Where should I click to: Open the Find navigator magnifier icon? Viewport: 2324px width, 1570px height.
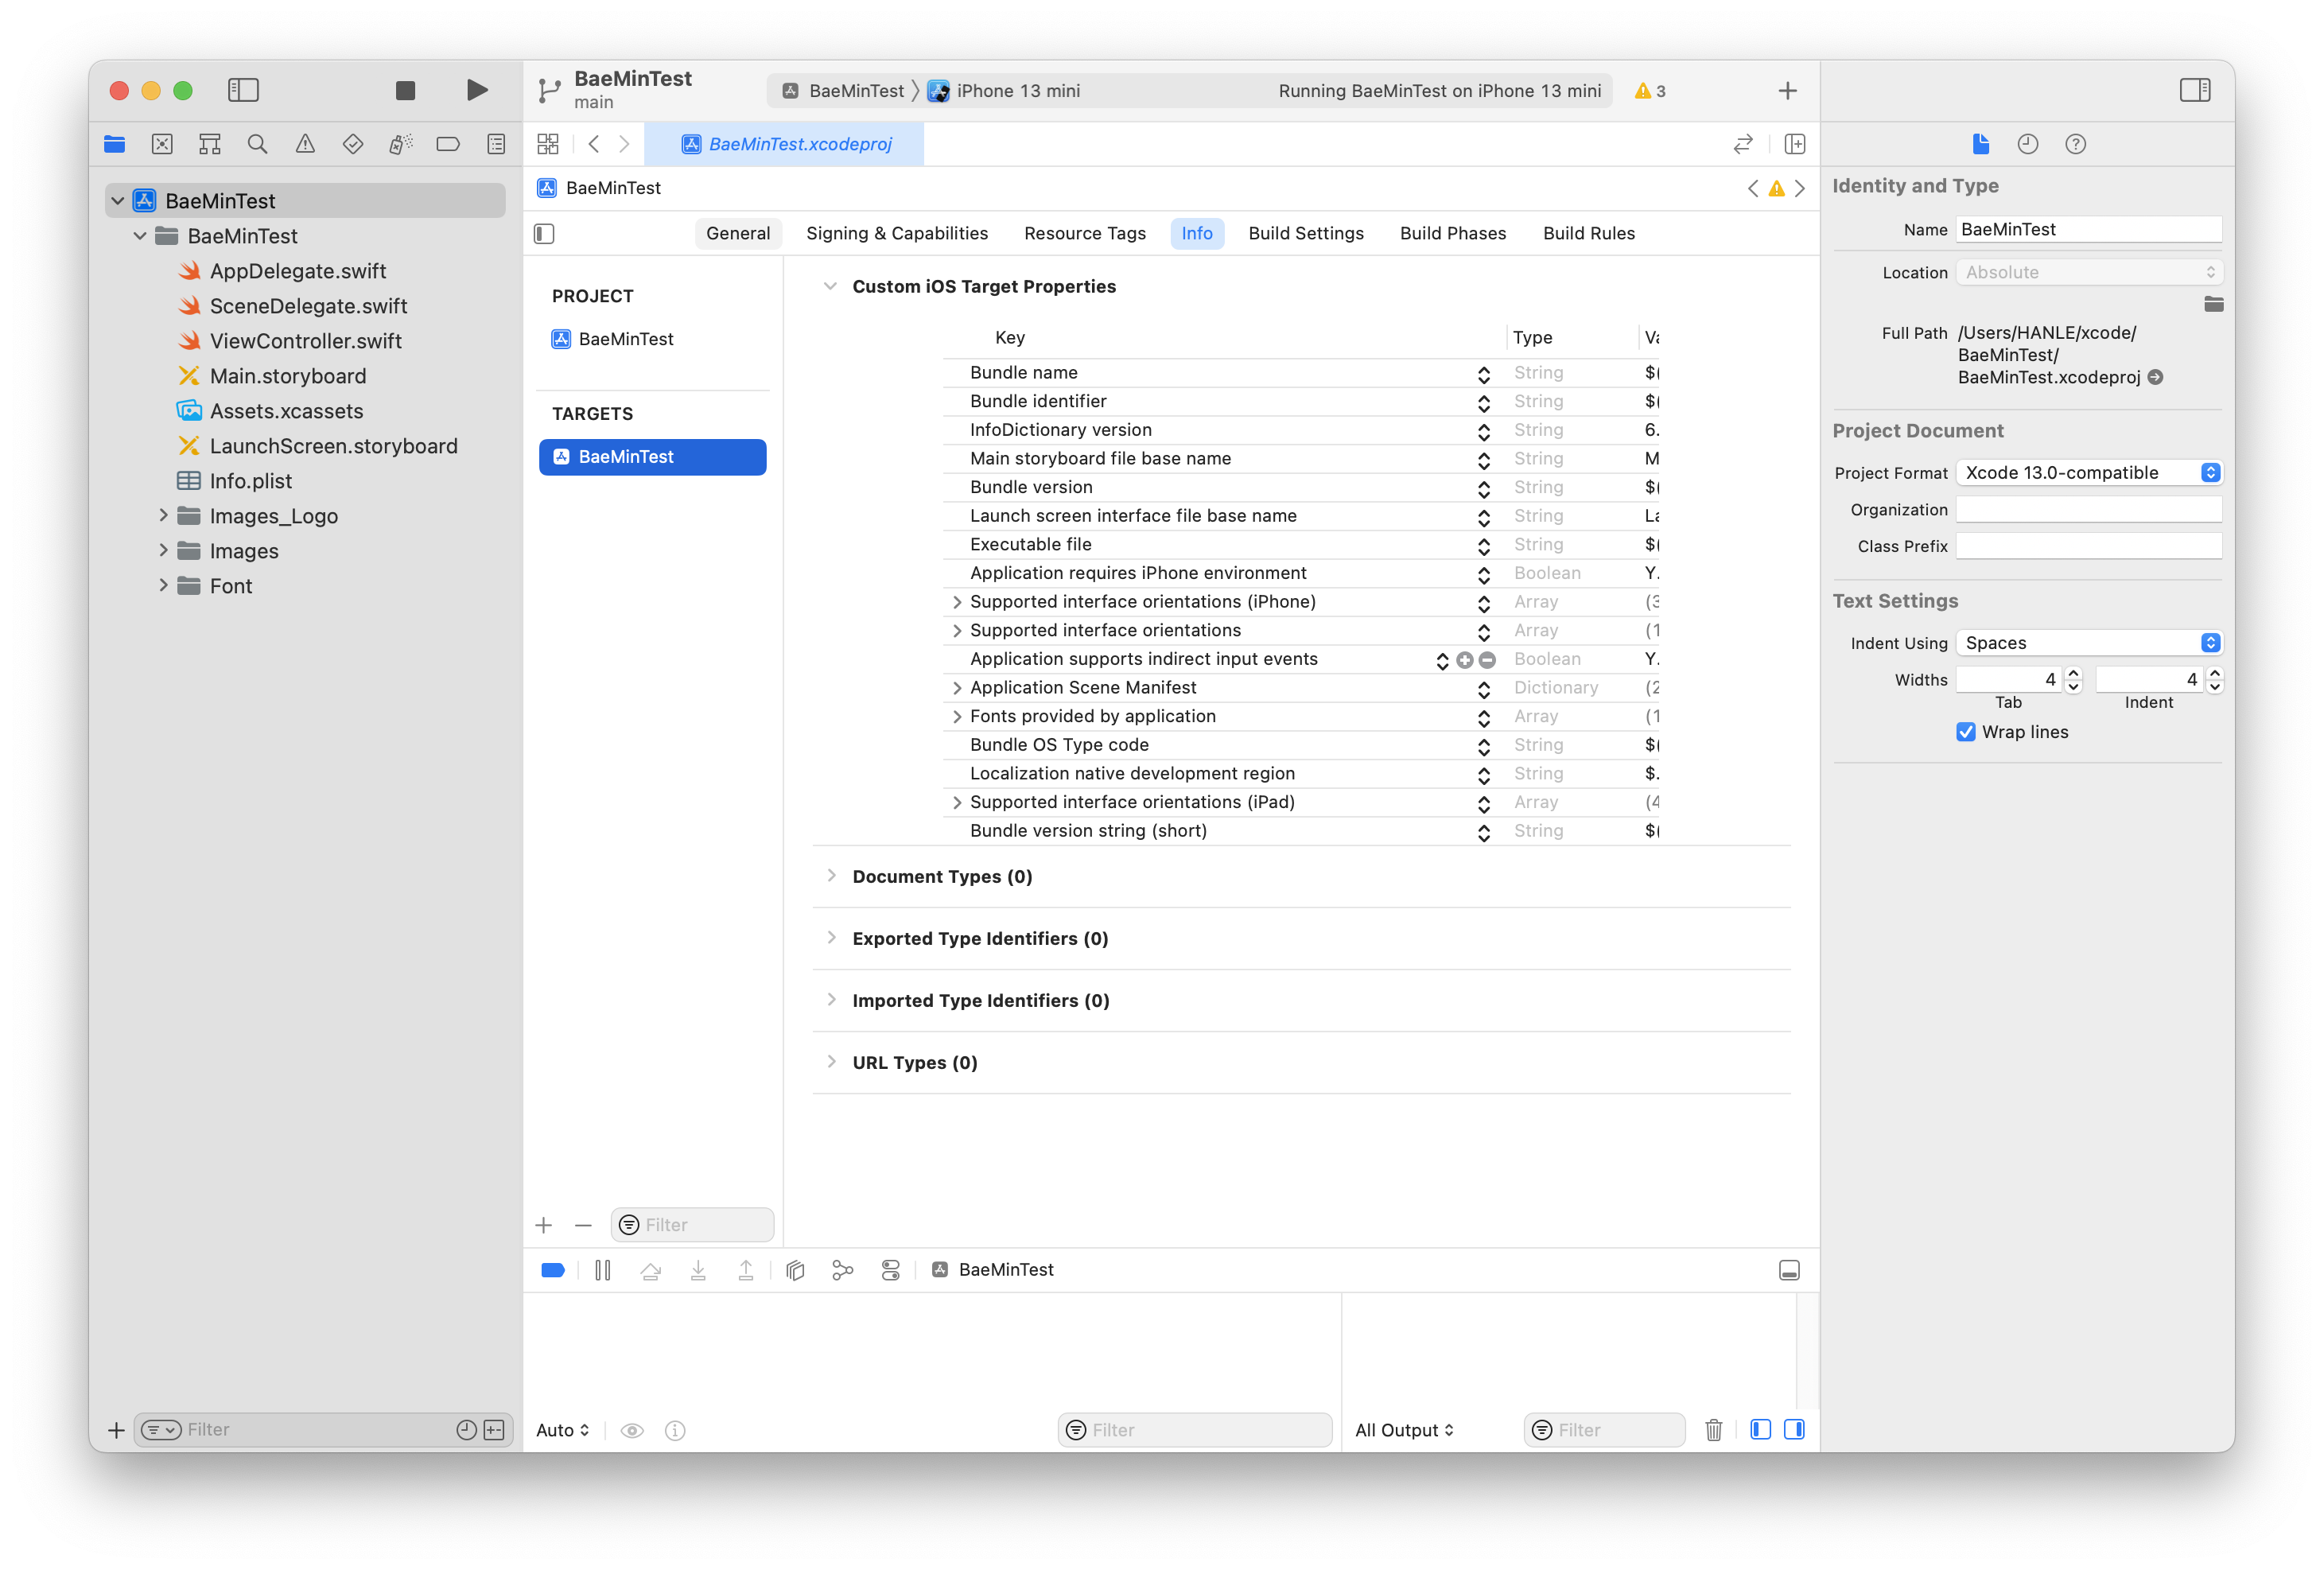(x=257, y=144)
